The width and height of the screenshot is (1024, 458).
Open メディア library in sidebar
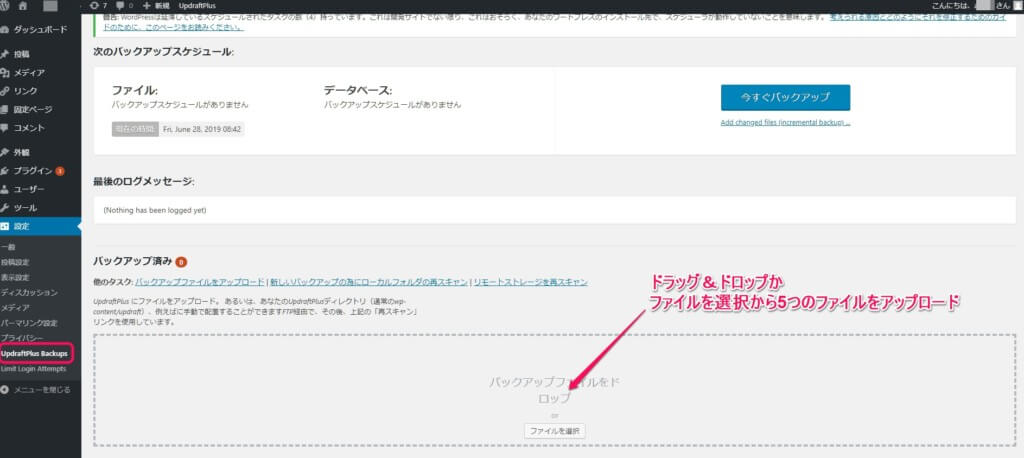[28, 72]
